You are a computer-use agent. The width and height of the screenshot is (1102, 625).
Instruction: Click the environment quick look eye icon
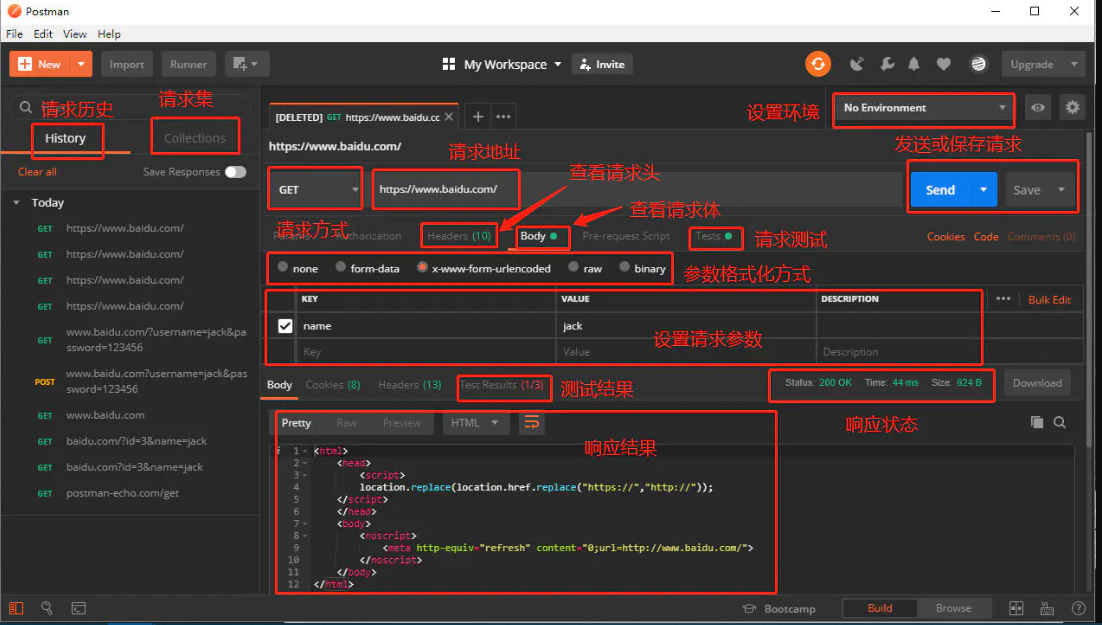pos(1038,108)
